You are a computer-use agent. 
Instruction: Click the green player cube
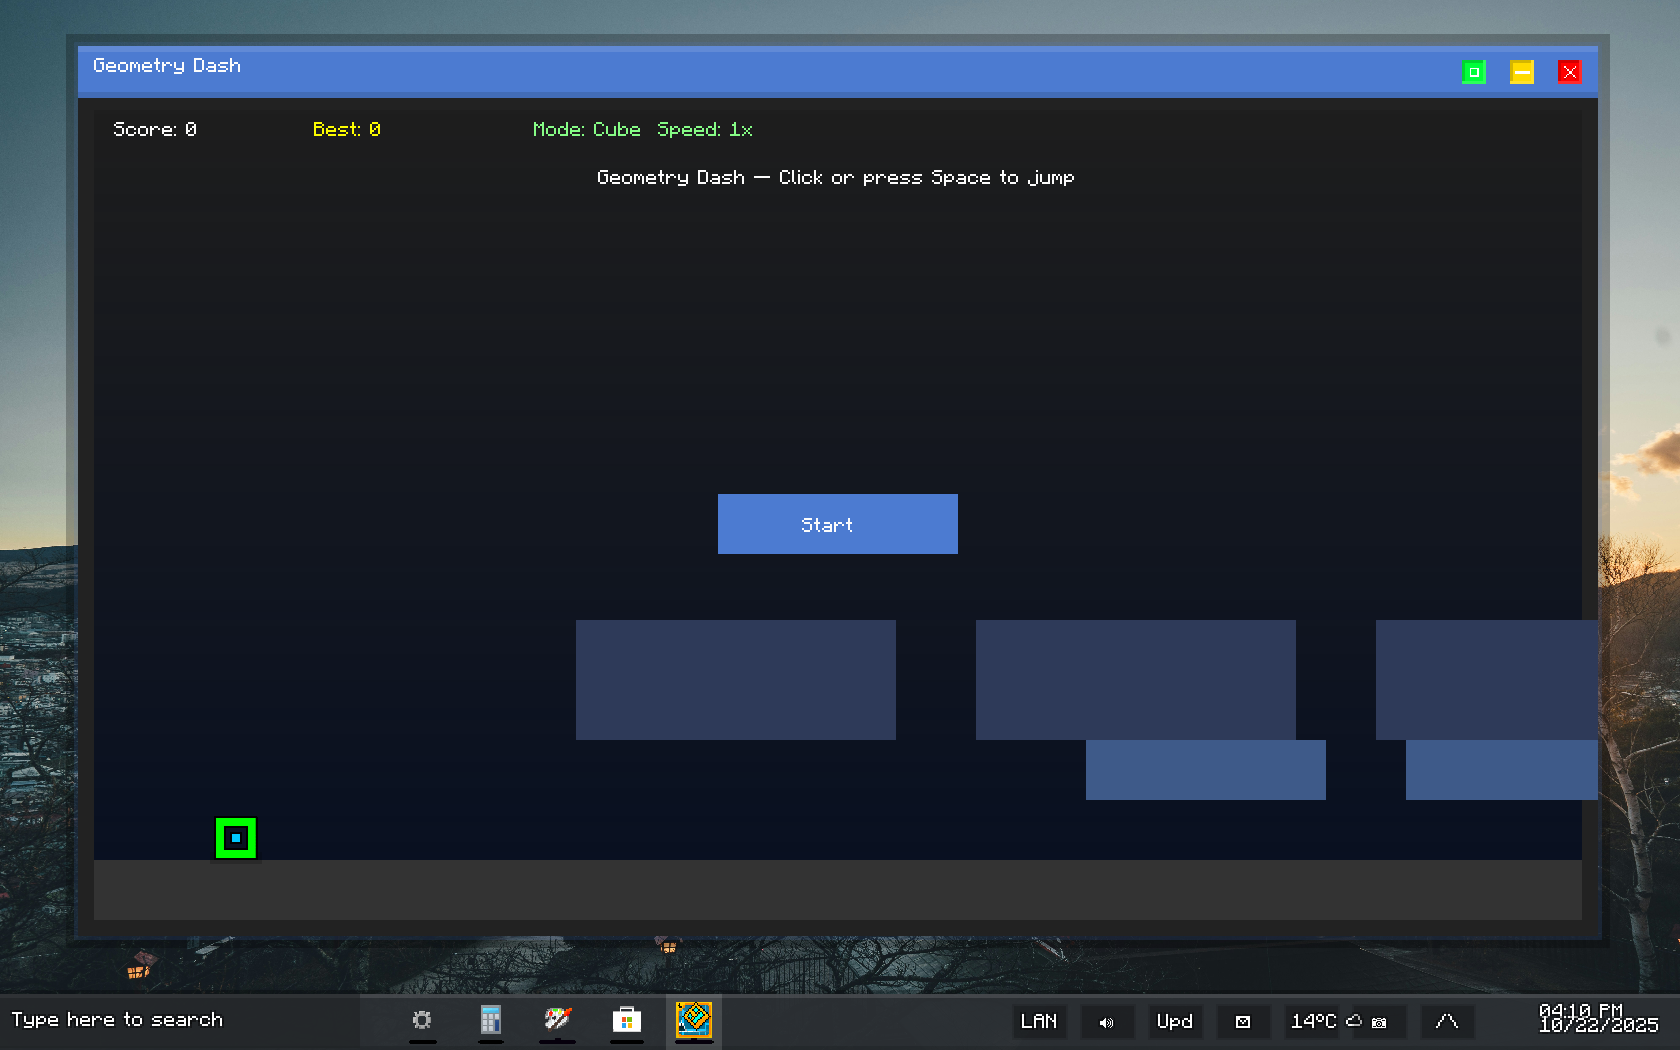[236, 838]
